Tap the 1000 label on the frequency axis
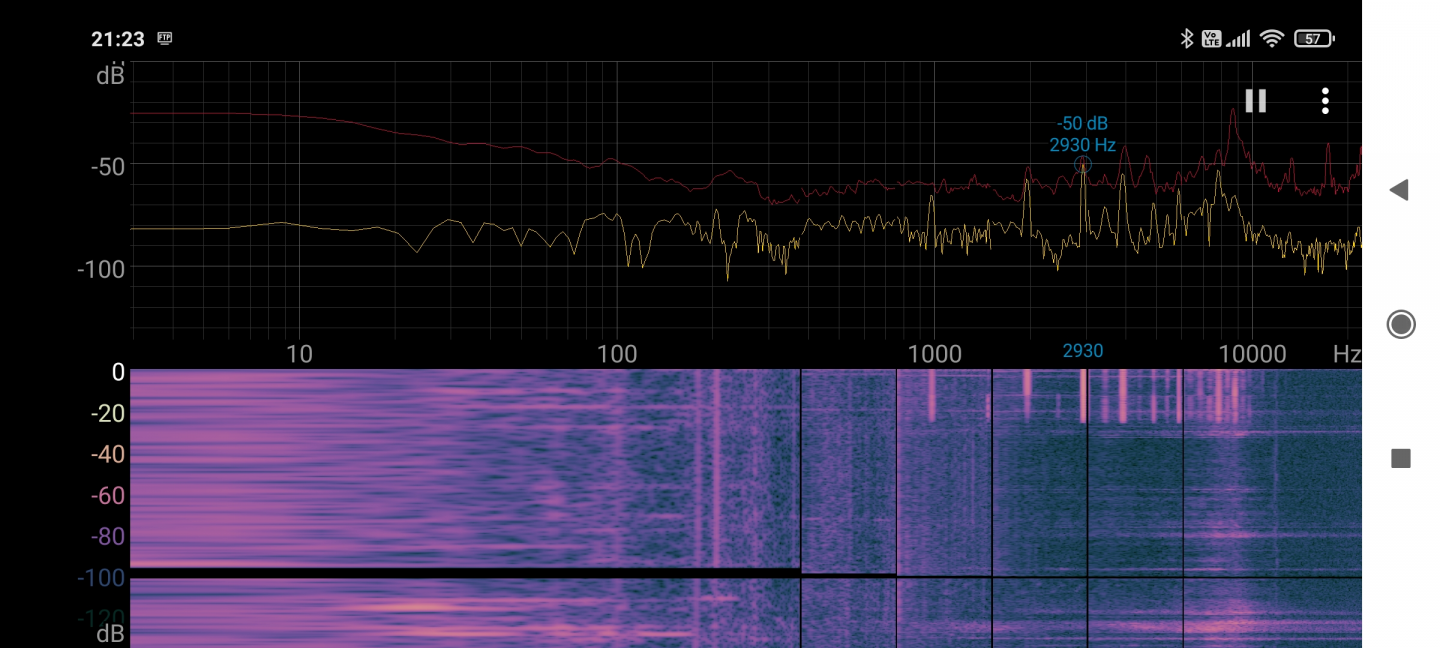The width and height of the screenshot is (1440, 648). coord(934,354)
